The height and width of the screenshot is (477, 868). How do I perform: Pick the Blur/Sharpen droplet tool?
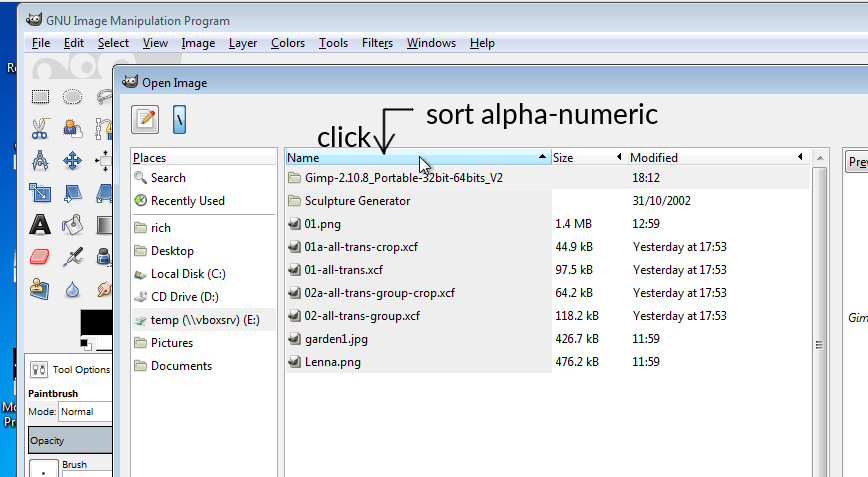coord(72,289)
